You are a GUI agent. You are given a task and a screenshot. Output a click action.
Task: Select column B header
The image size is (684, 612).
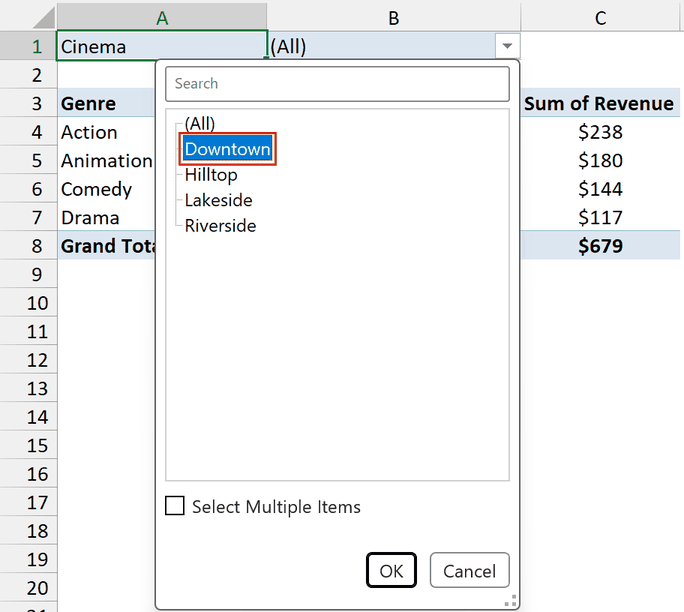[394, 17]
